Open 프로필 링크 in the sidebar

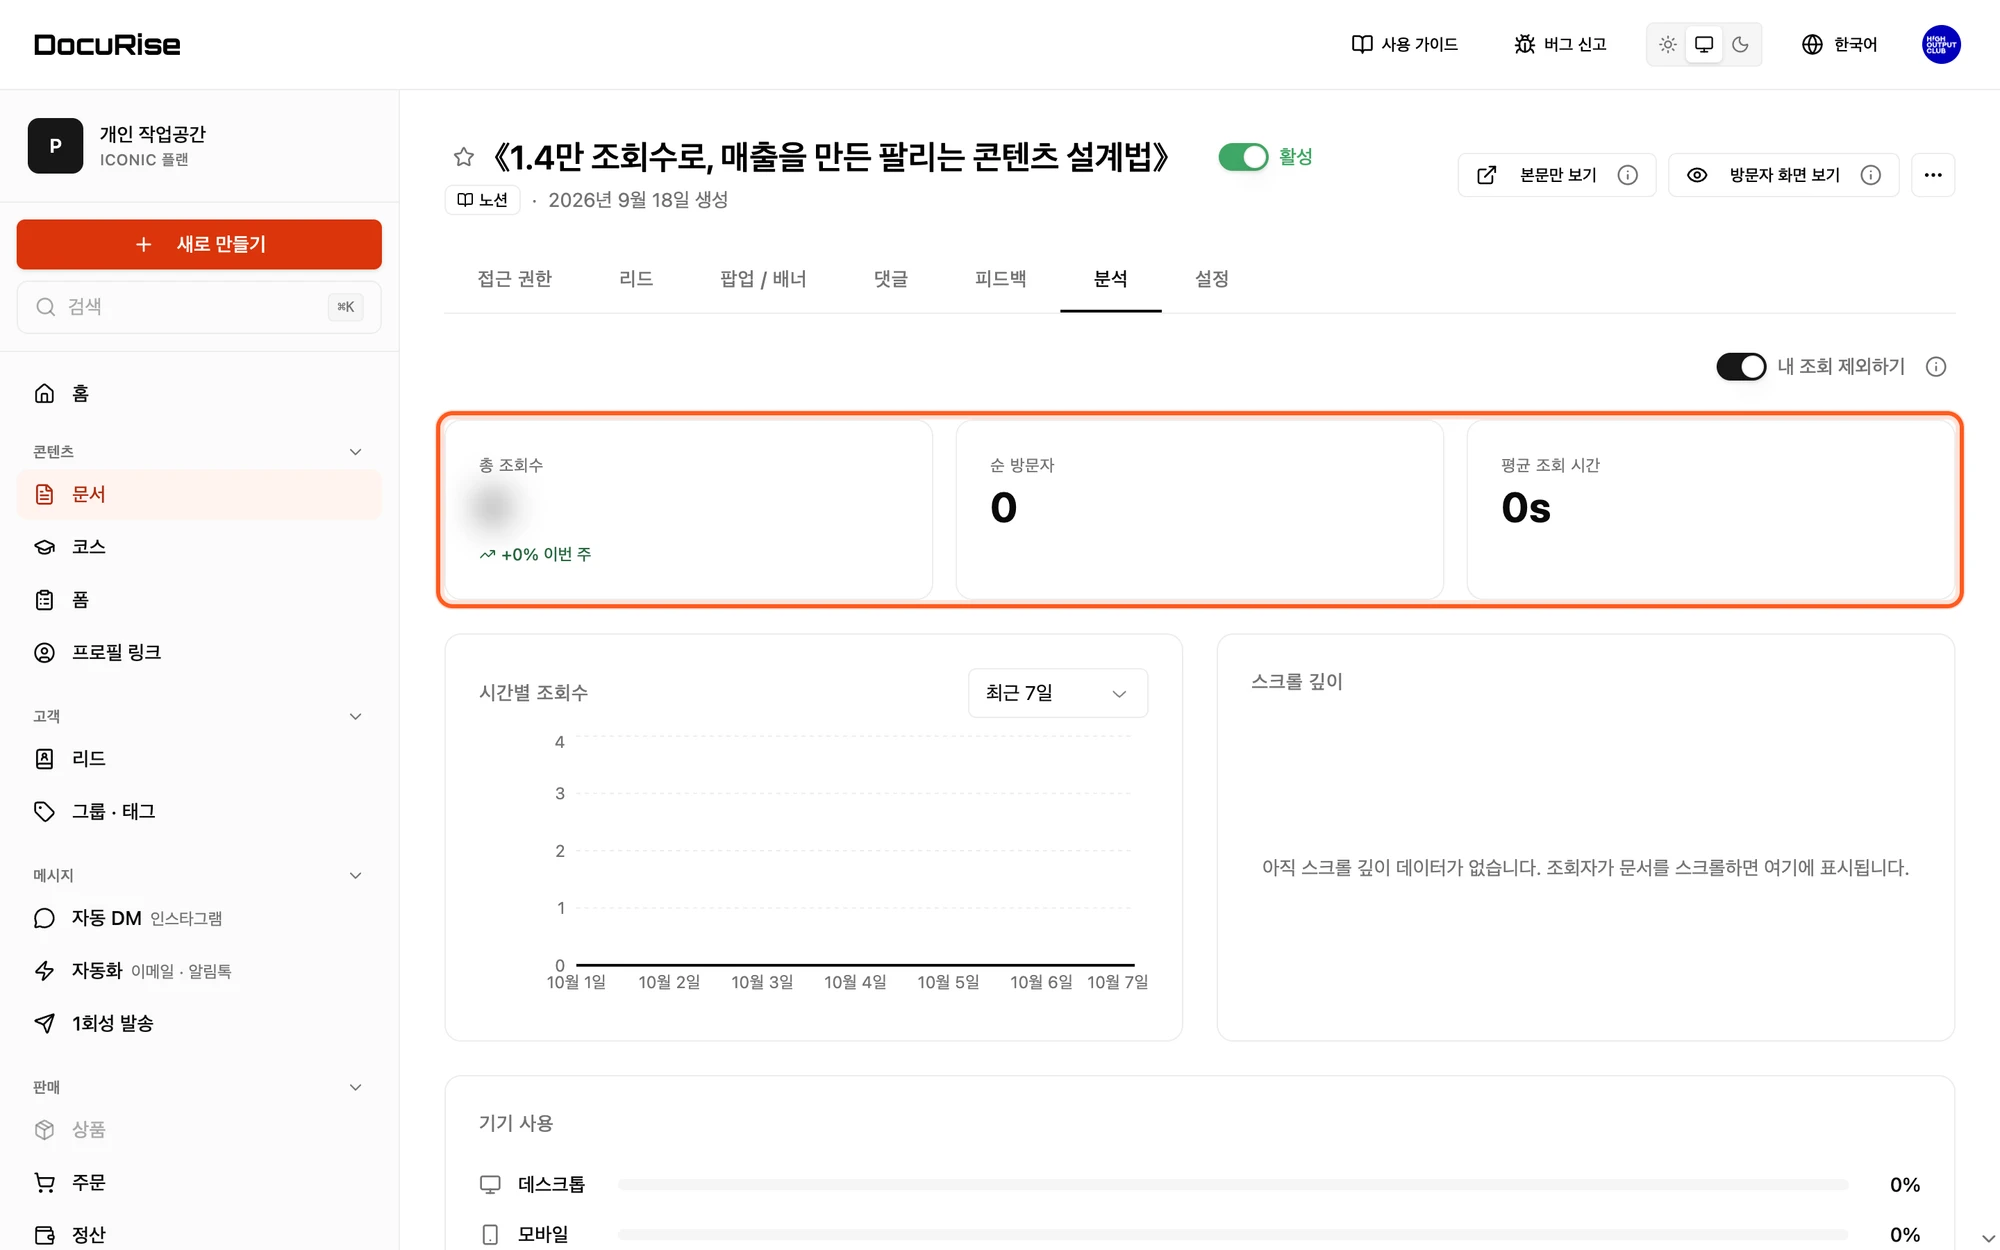click(199, 652)
